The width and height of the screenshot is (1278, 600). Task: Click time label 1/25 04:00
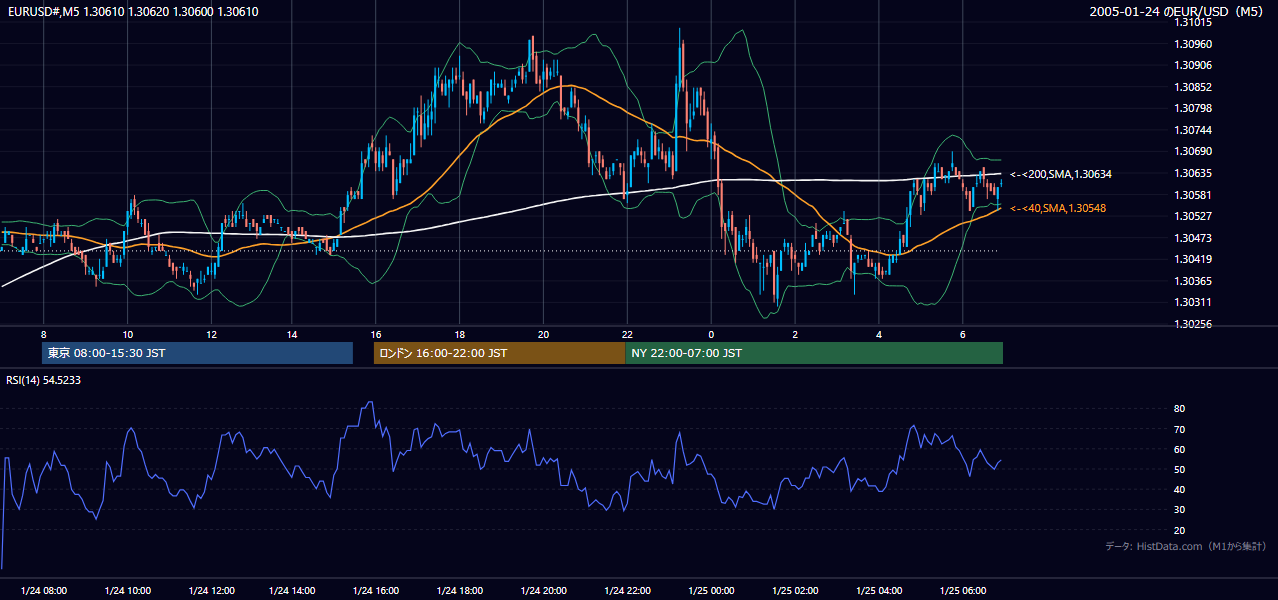(879, 591)
